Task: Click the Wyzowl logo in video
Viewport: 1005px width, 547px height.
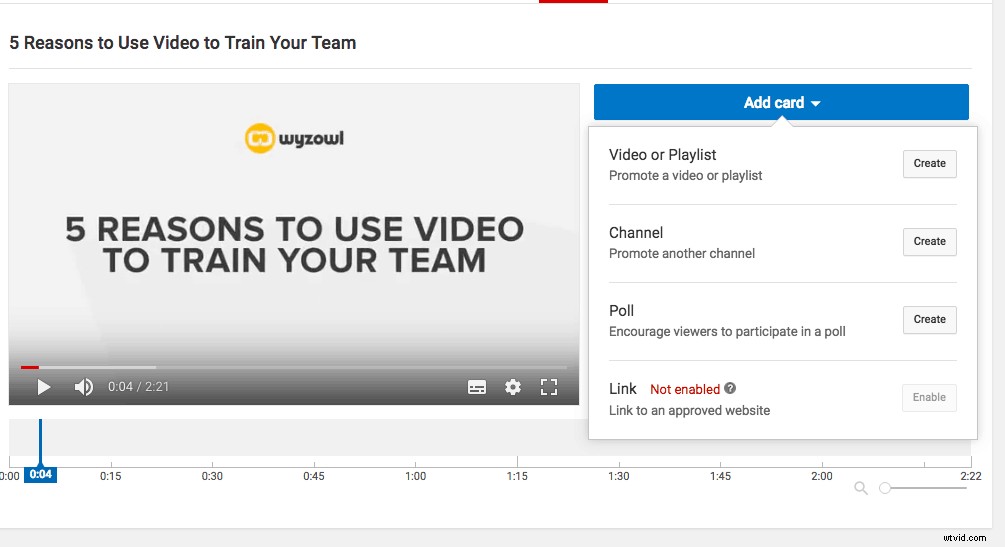Action: point(294,138)
